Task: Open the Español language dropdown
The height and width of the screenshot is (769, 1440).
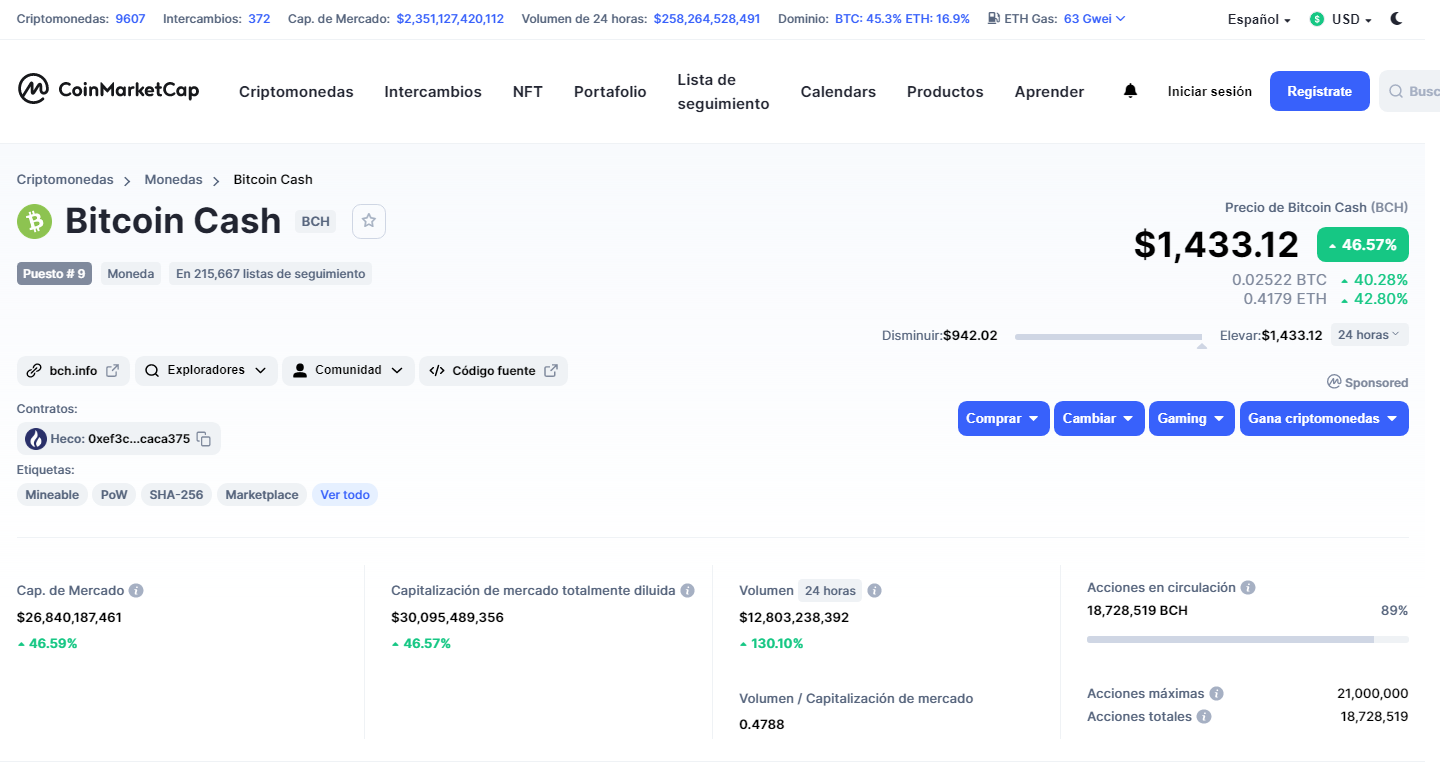Action: (1259, 19)
